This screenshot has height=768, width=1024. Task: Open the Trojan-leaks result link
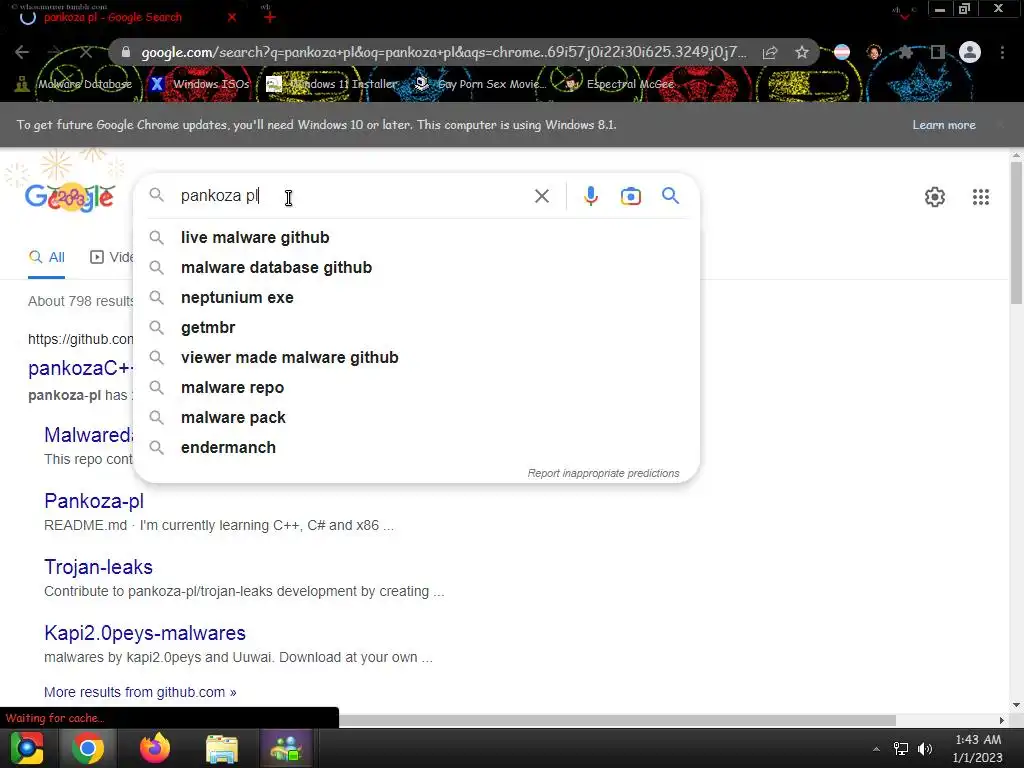(x=98, y=568)
